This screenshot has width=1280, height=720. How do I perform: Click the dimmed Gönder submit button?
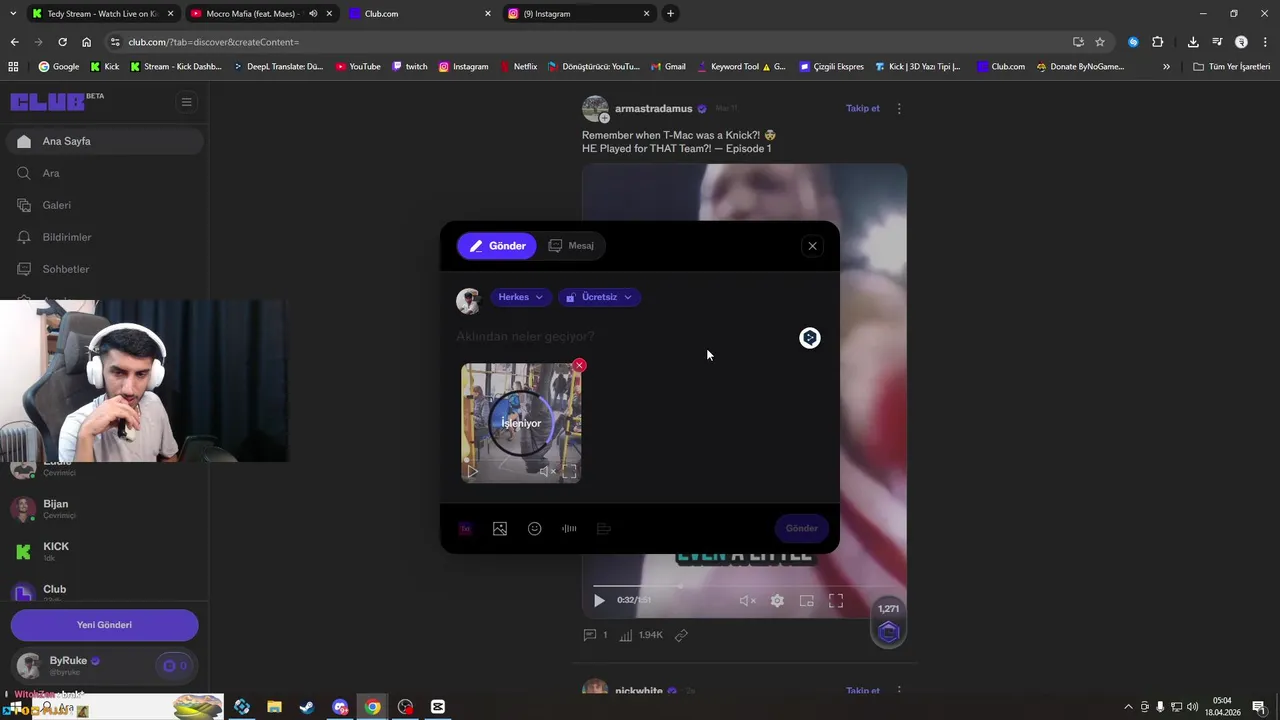point(801,528)
